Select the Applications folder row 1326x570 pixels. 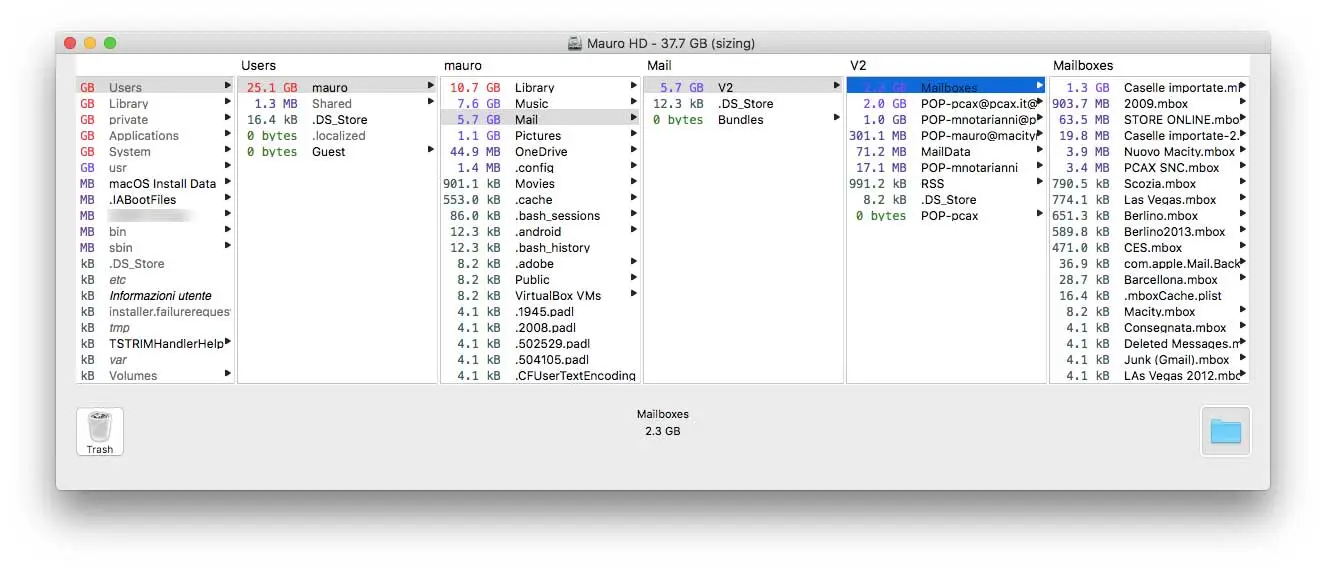(x=155, y=136)
